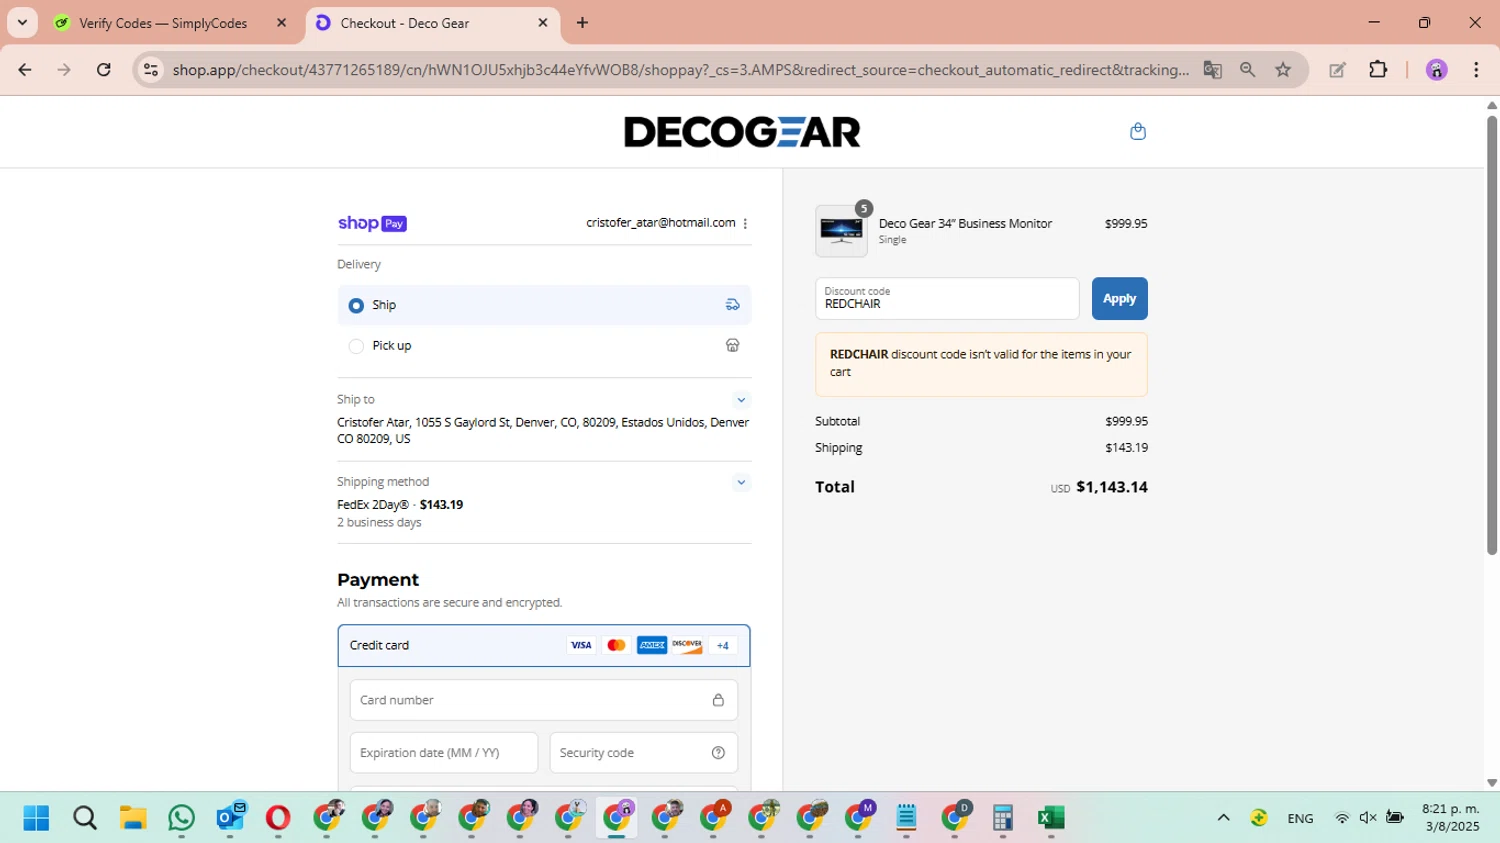Open WhatsApp from the taskbar

tap(181, 818)
